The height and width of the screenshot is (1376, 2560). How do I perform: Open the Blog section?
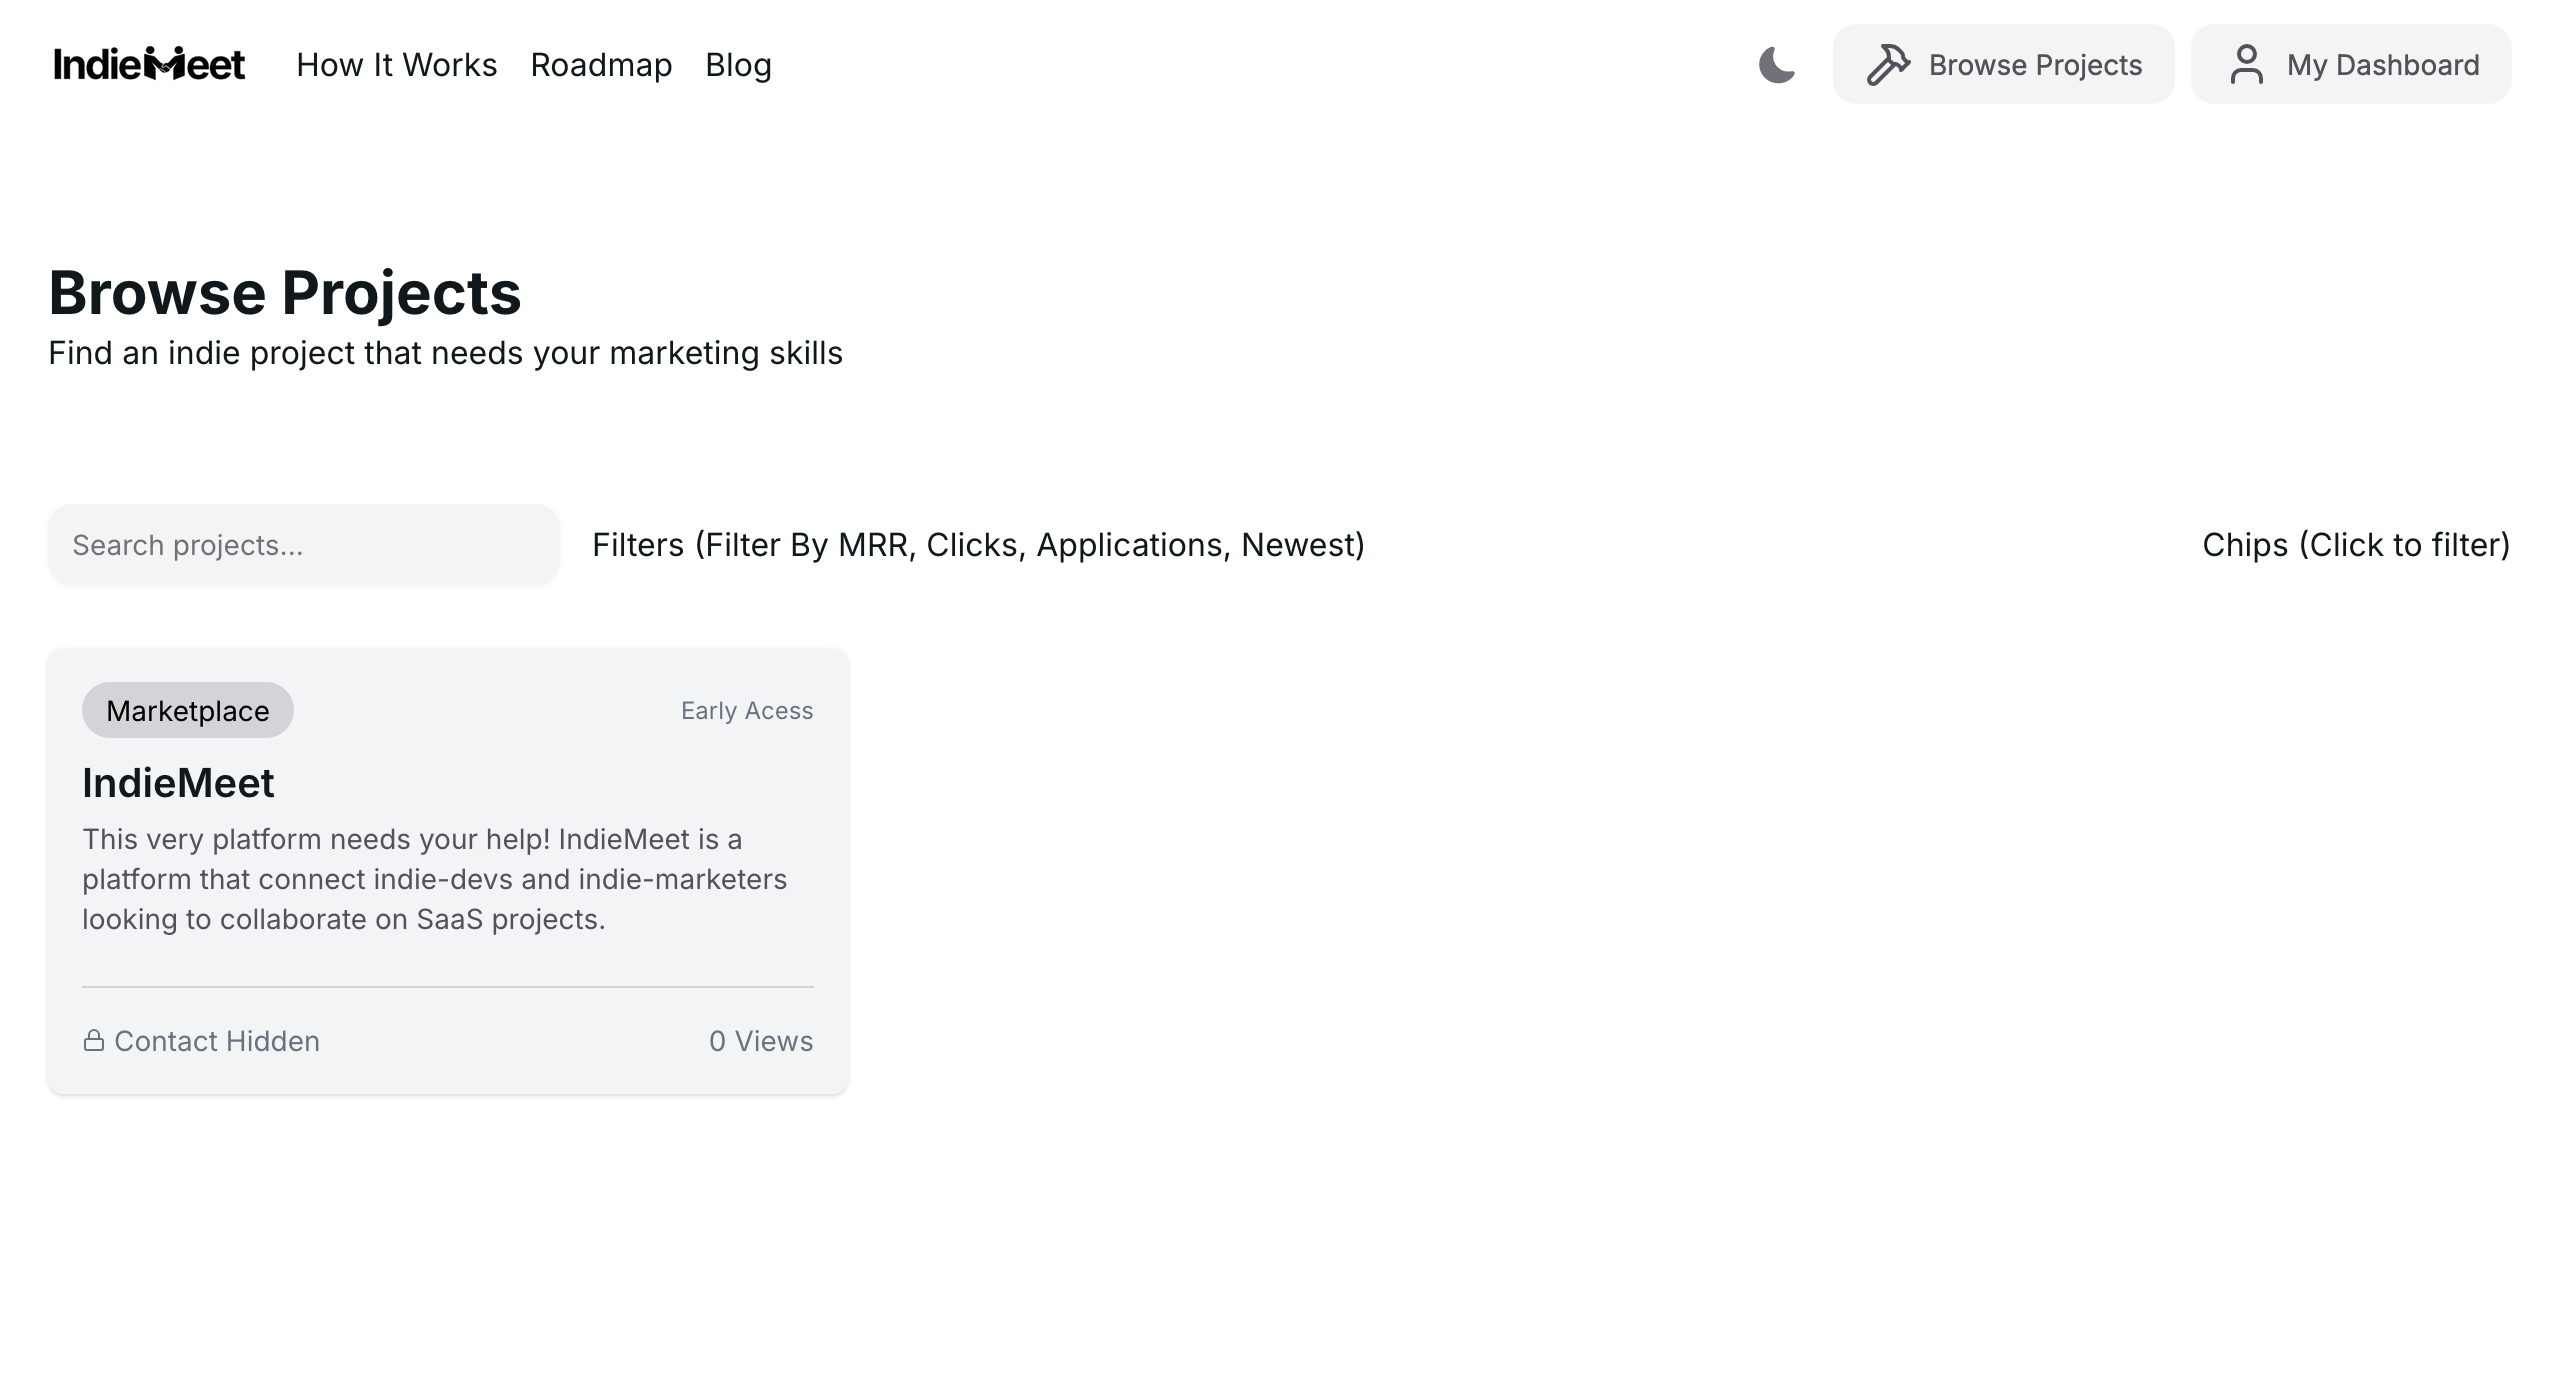pos(738,64)
